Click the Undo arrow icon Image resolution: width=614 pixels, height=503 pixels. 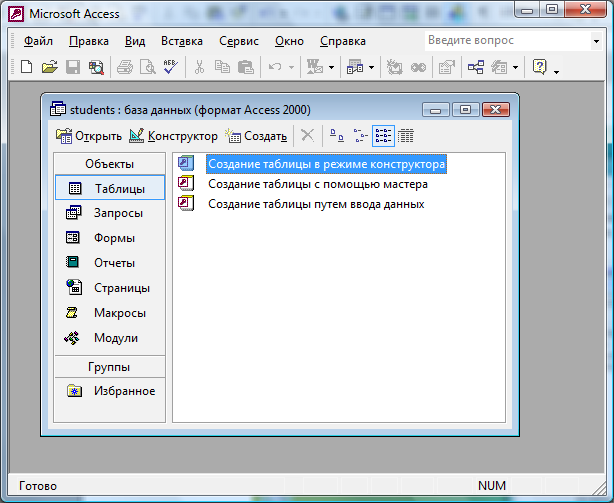pos(275,67)
